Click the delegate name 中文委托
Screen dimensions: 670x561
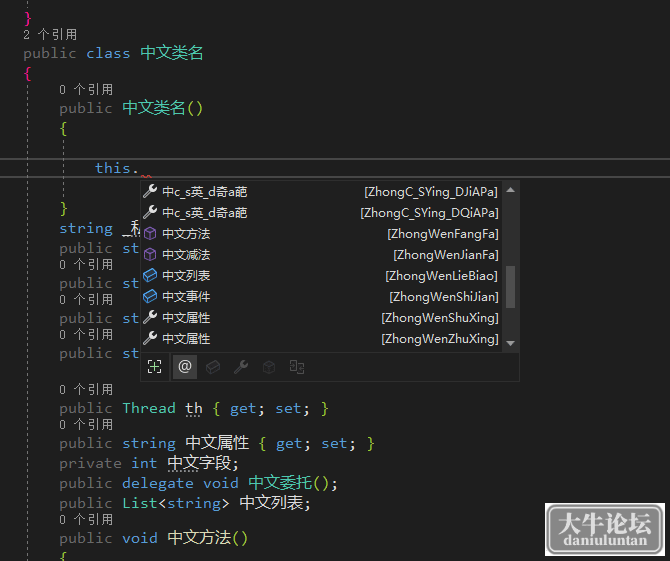click(280, 483)
